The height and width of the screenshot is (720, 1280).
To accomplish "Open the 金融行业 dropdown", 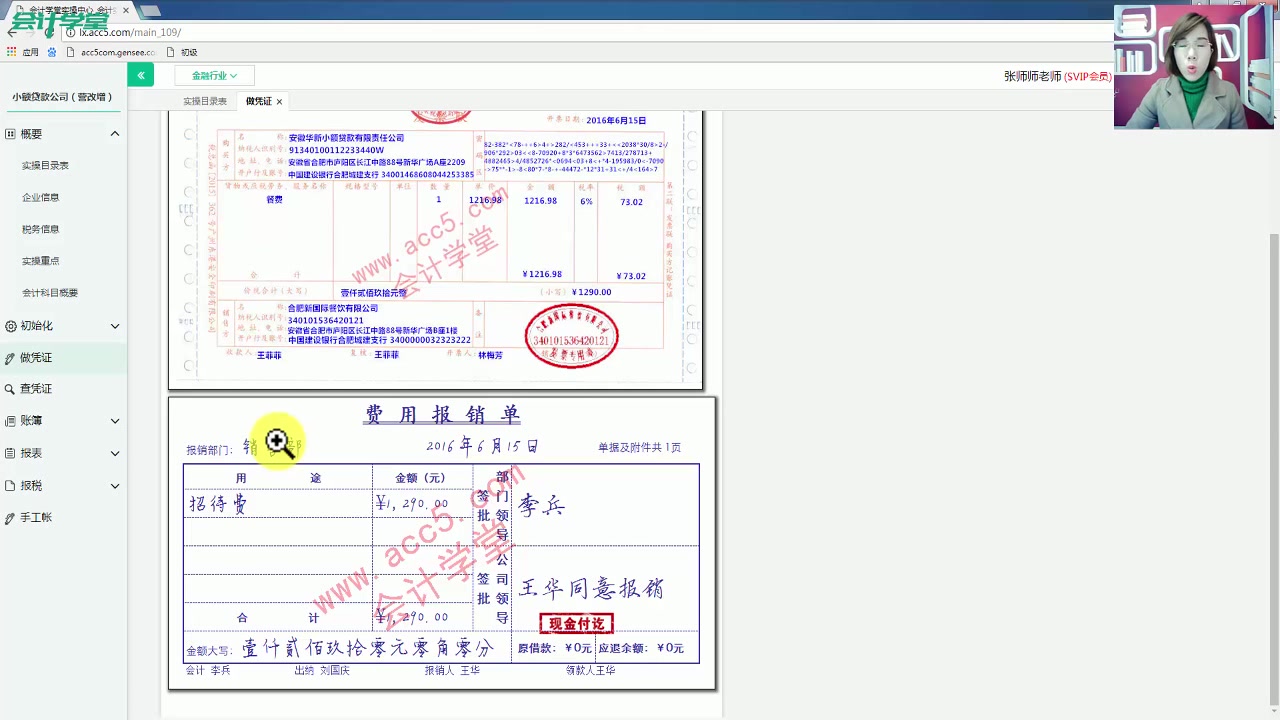I will click(213, 75).
